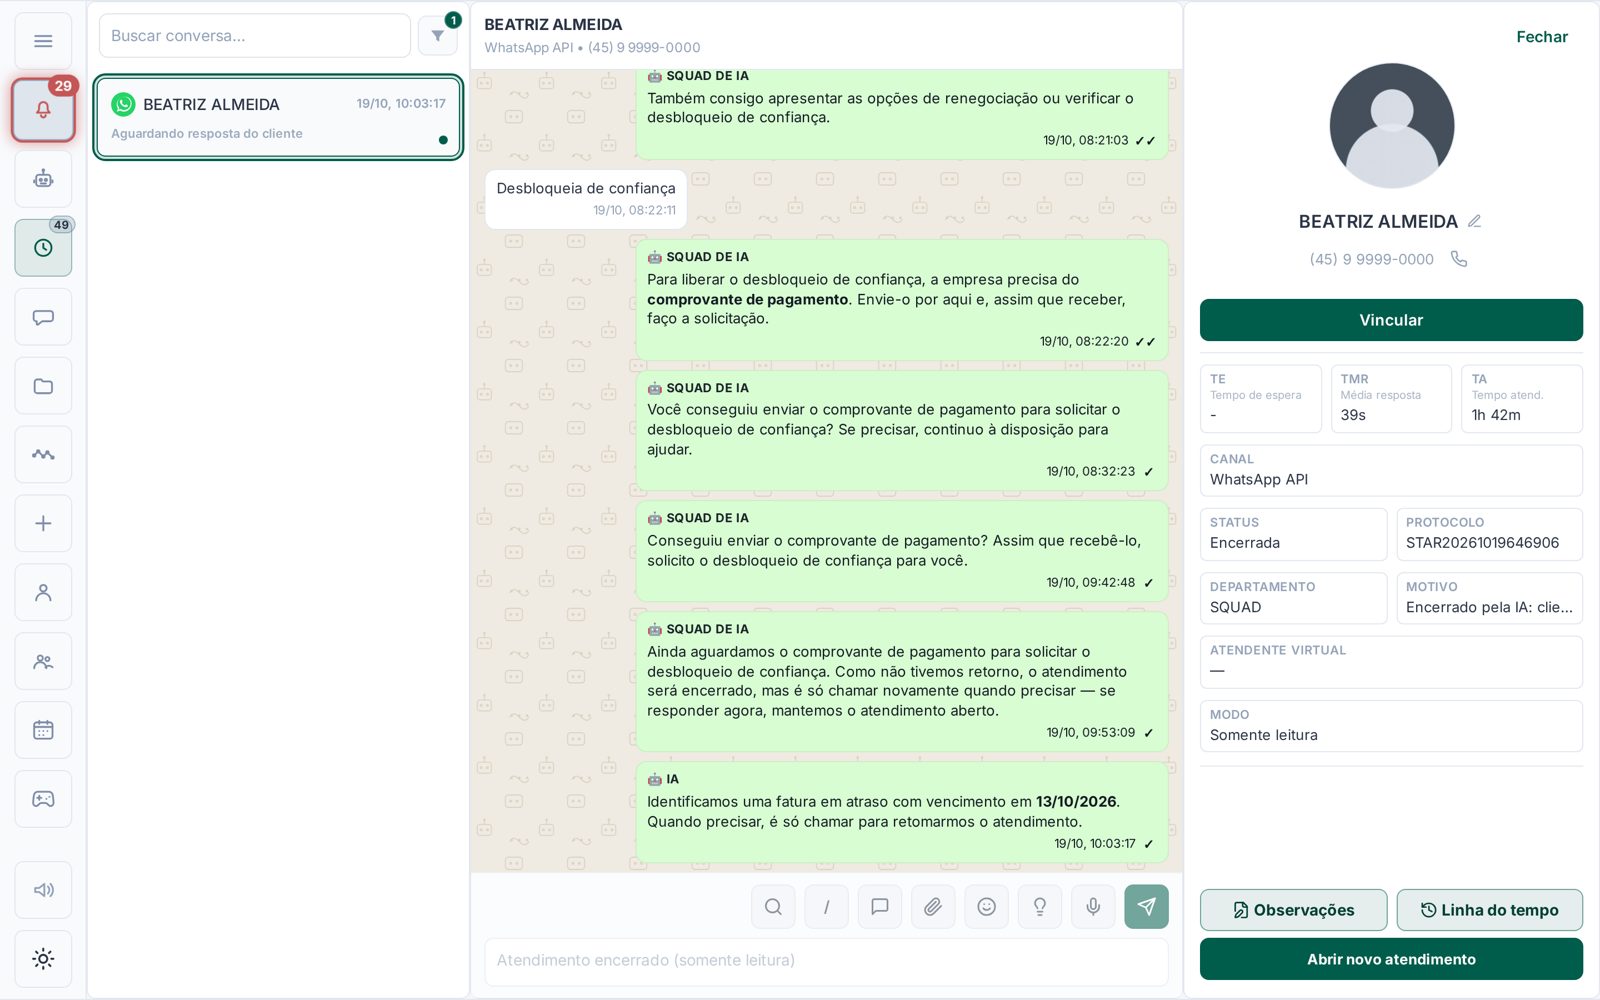The height and width of the screenshot is (1000, 1600).
Task: Open the emoji picker smiley button
Action: (x=986, y=907)
